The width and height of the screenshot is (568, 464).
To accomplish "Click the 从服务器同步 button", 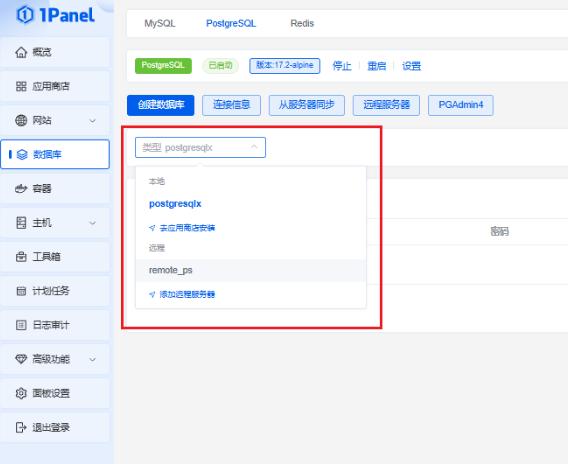I will [x=306, y=105].
